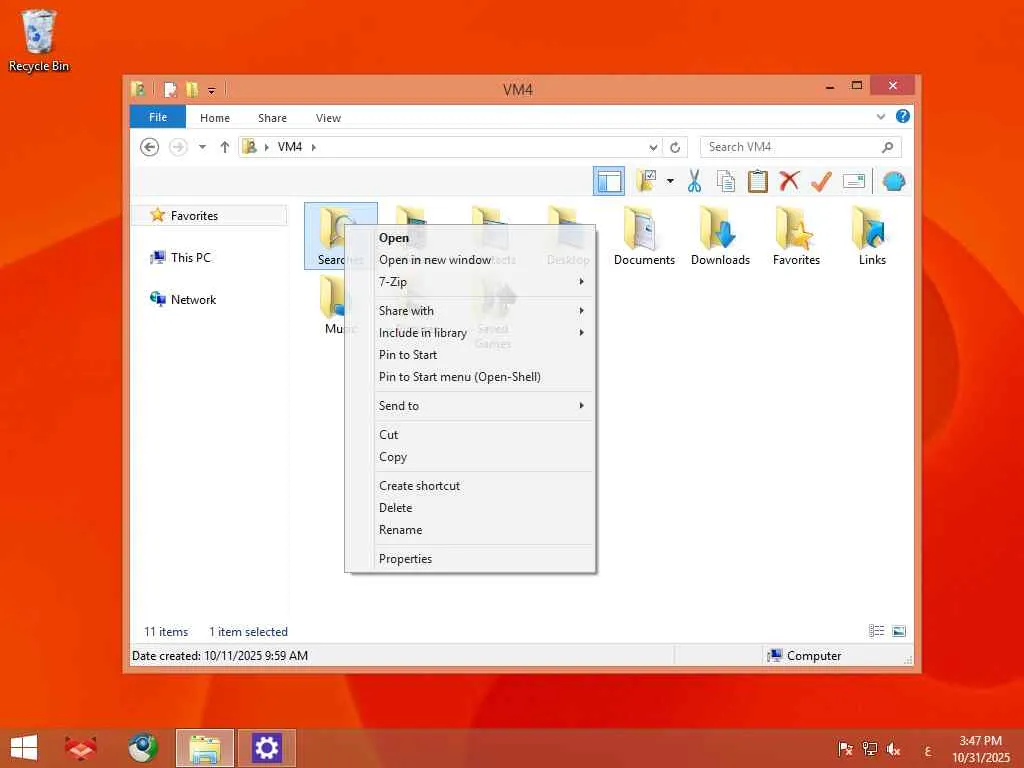Go up one level with Up arrow
The height and width of the screenshot is (768, 1024).
click(225, 147)
